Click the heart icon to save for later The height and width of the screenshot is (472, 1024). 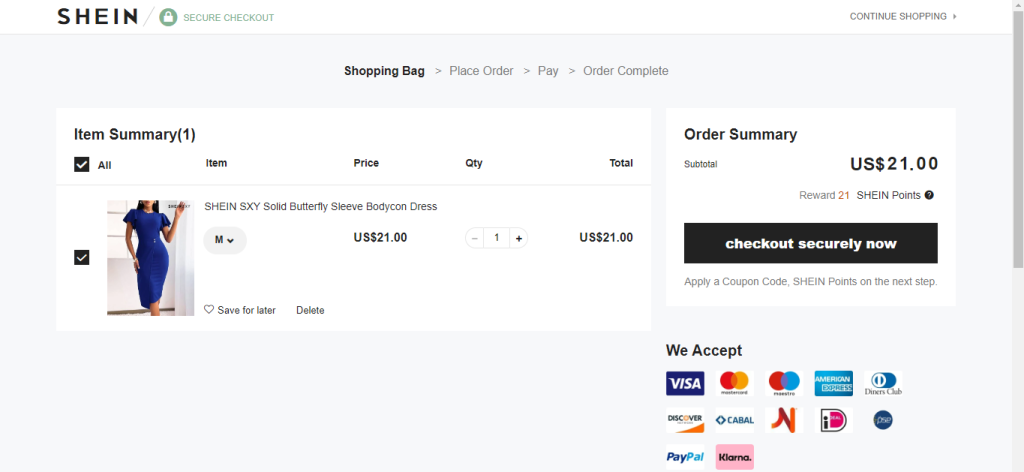(209, 310)
